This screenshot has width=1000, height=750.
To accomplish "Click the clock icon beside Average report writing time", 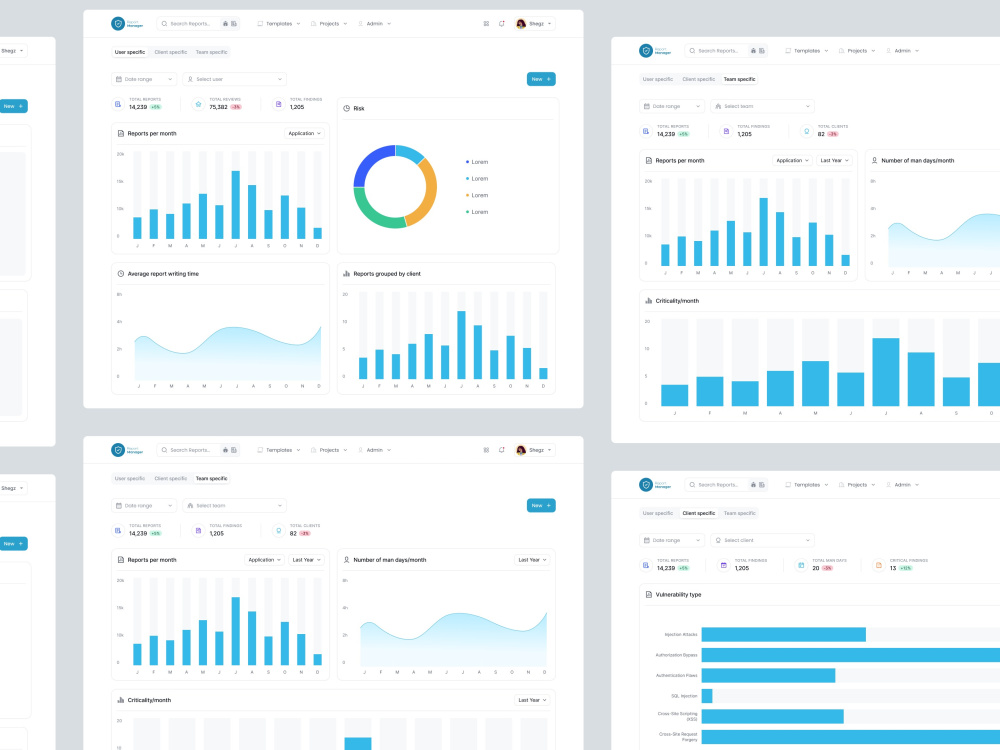I will pos(121,274).
